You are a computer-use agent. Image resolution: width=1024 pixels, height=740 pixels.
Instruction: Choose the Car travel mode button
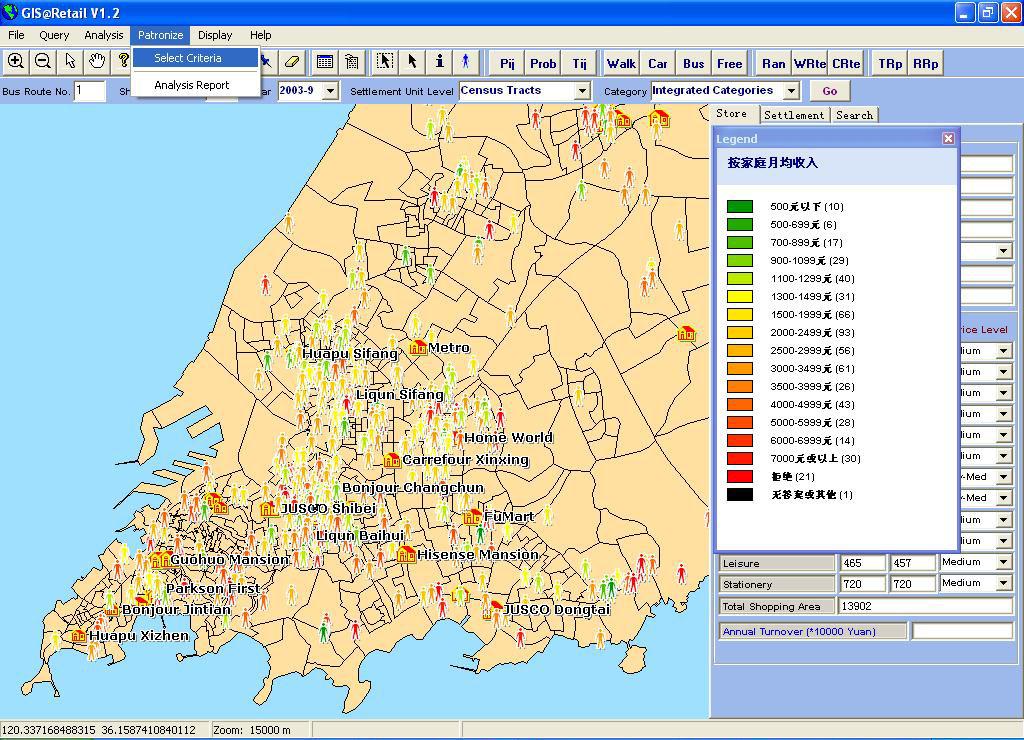658,63
